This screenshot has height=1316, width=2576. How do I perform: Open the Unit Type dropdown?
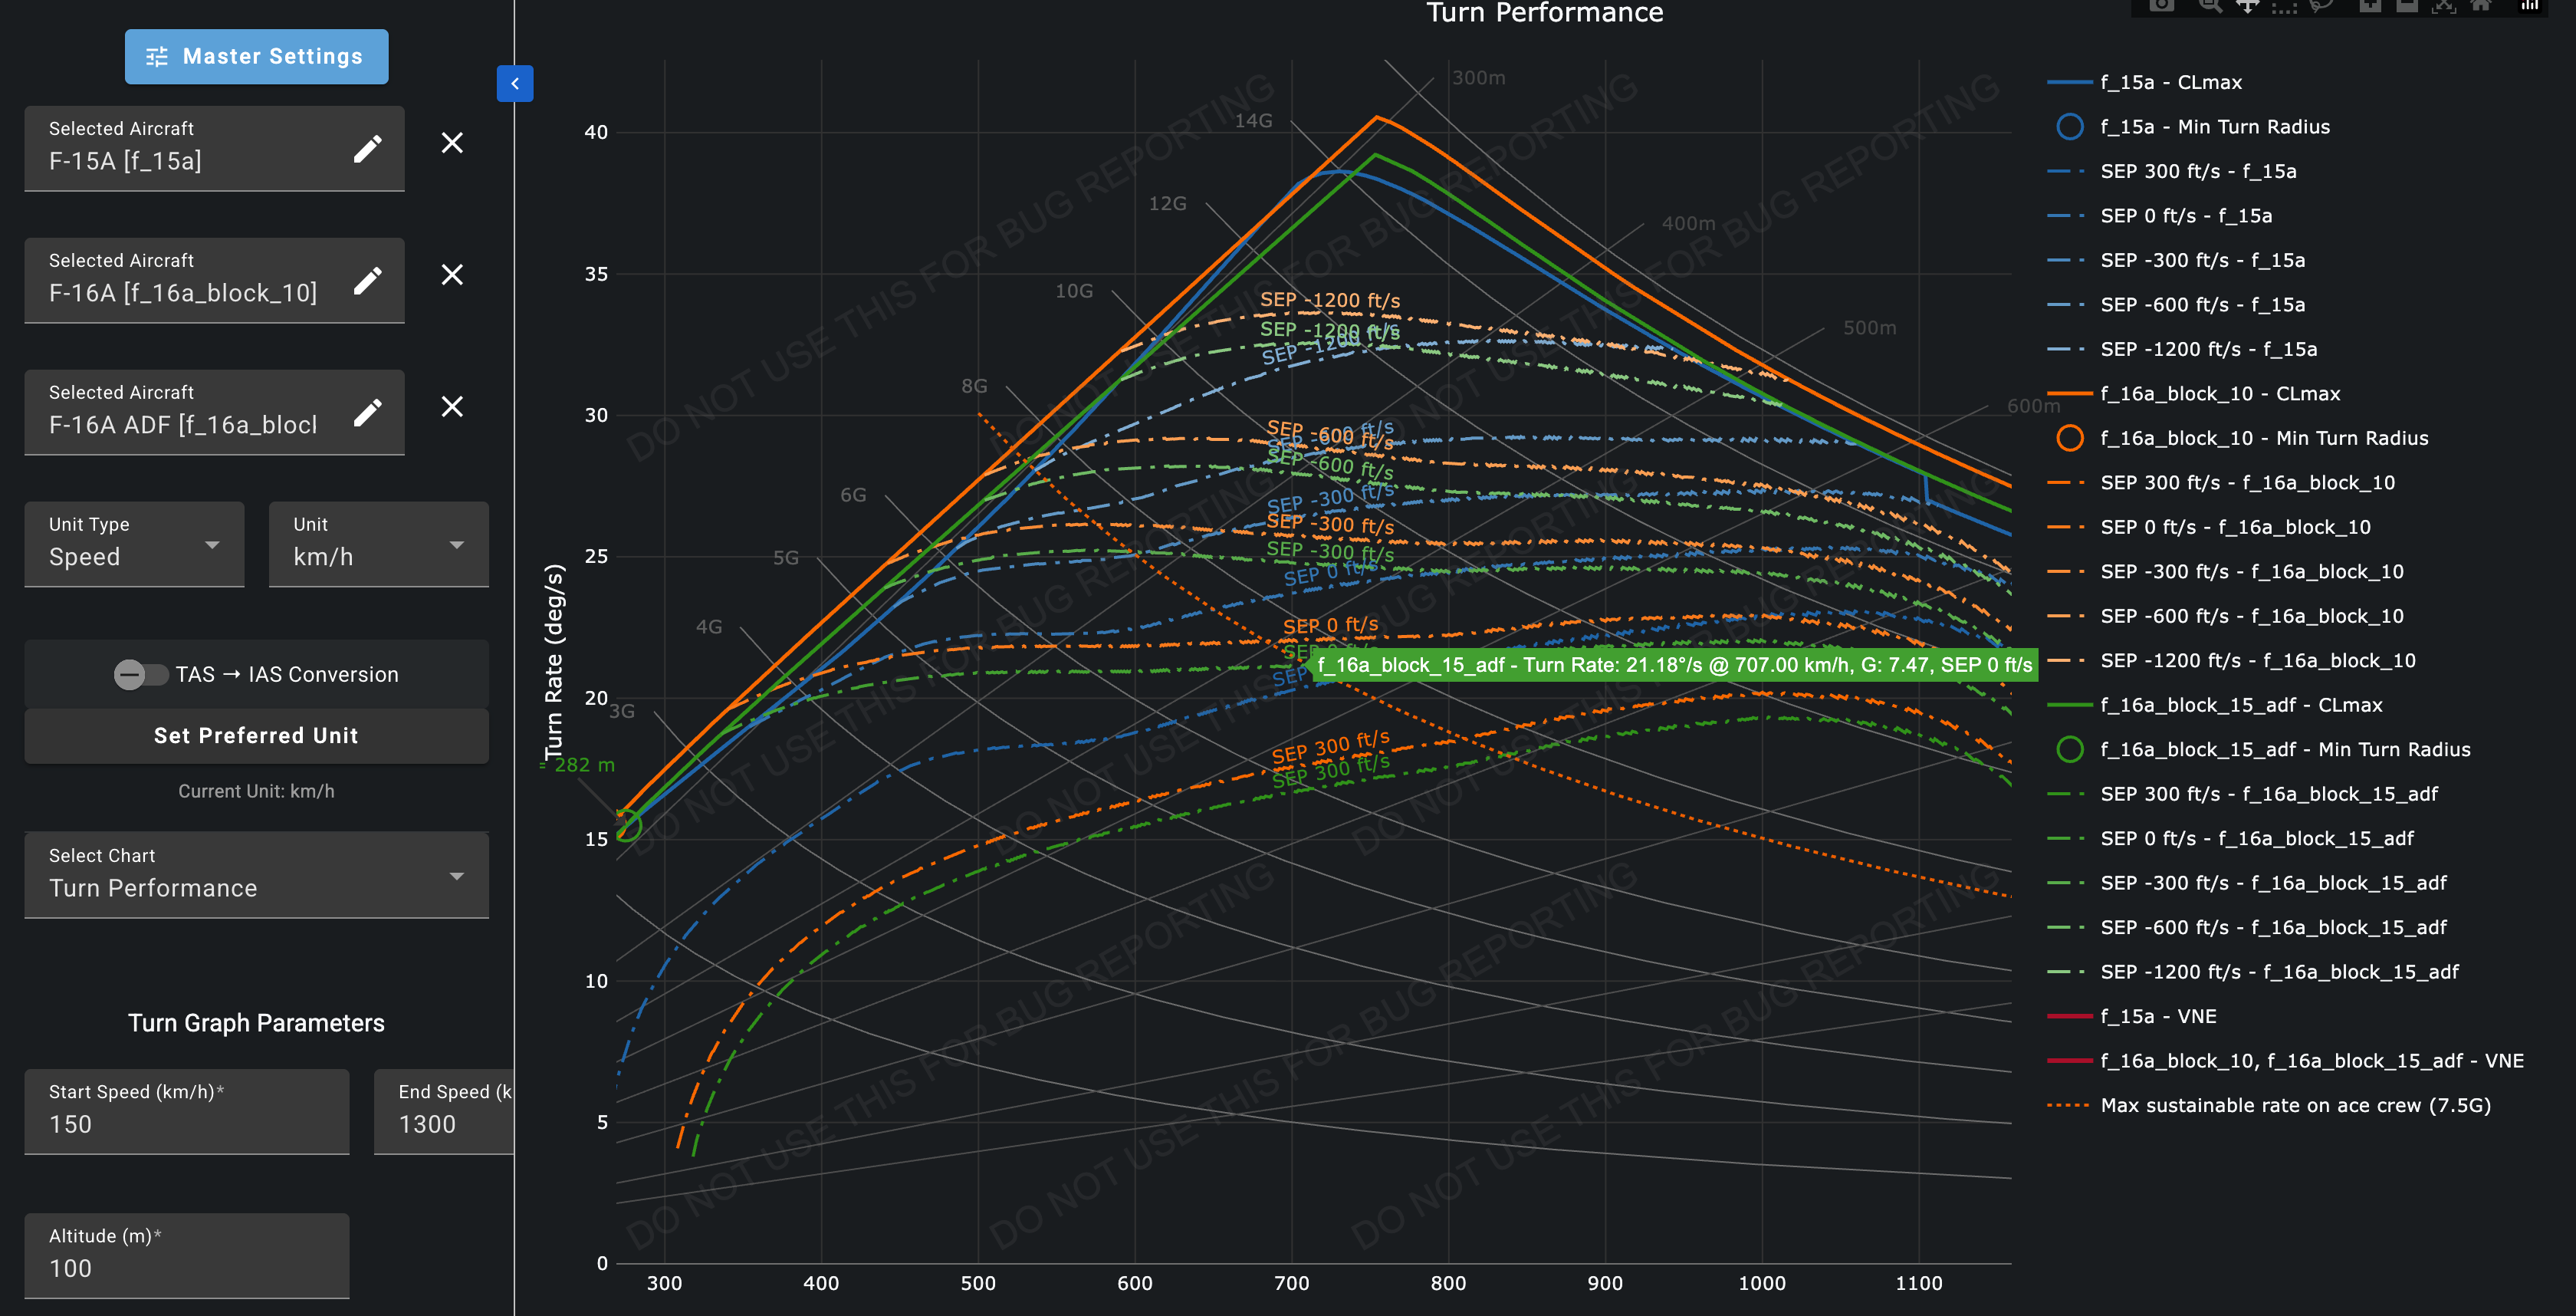(134, 545)
